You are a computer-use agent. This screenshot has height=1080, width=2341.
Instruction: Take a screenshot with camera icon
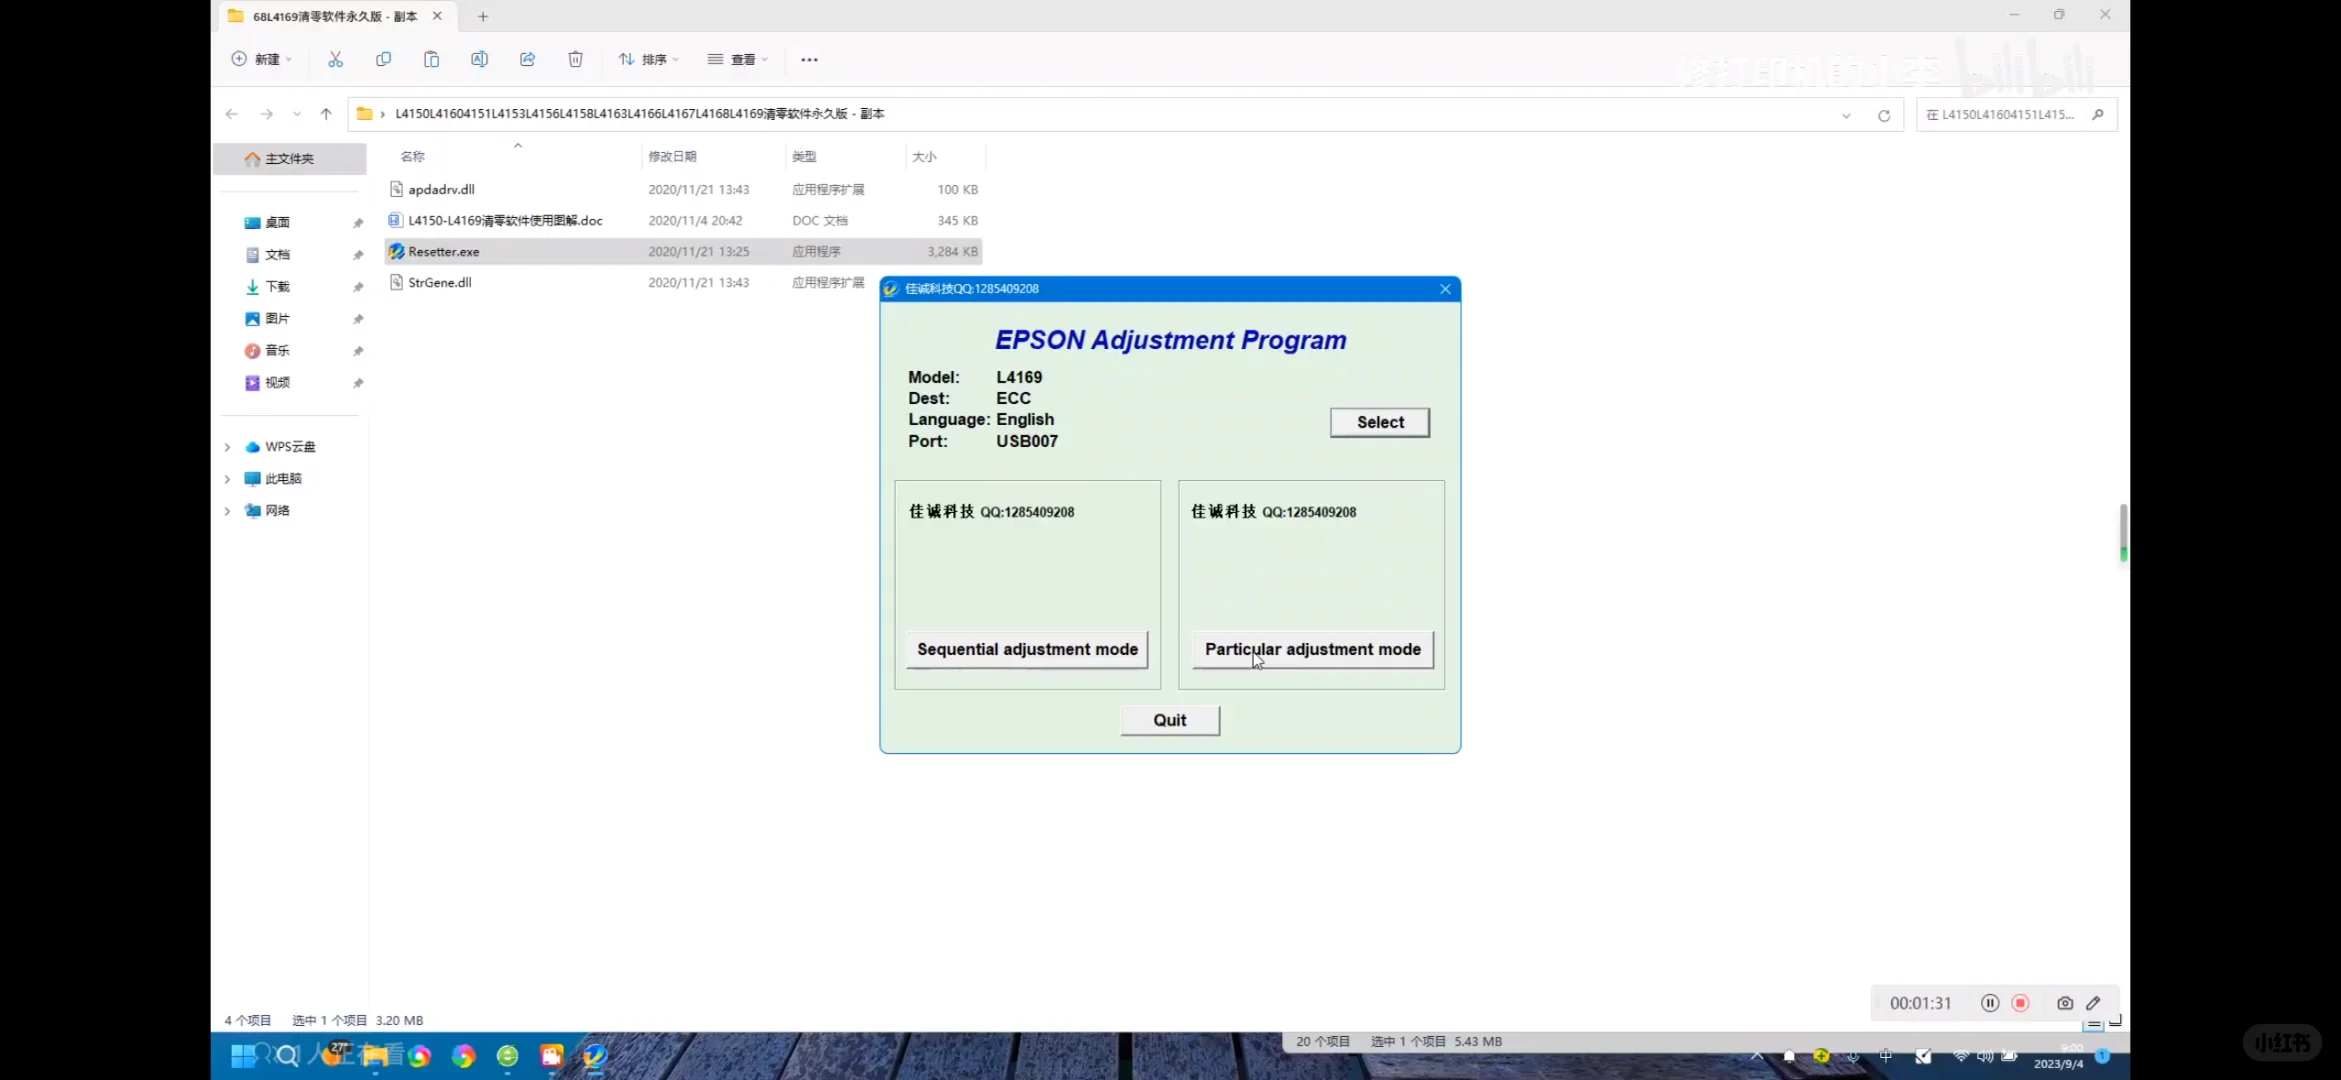click(2064, 1003)
